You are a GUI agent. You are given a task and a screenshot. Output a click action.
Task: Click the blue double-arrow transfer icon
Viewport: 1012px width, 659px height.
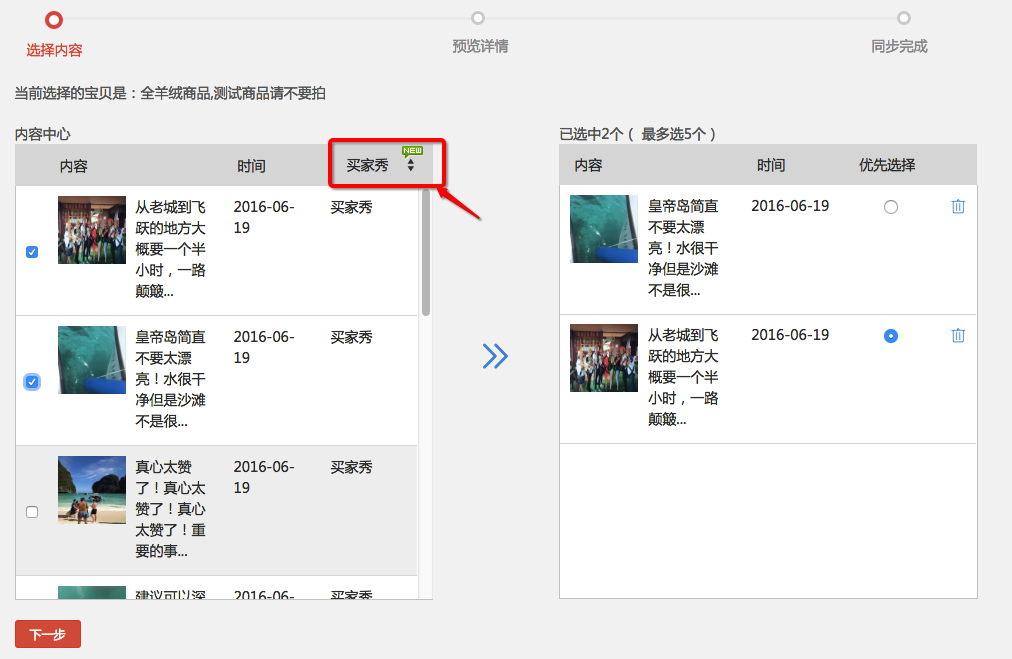pos(494,356)
